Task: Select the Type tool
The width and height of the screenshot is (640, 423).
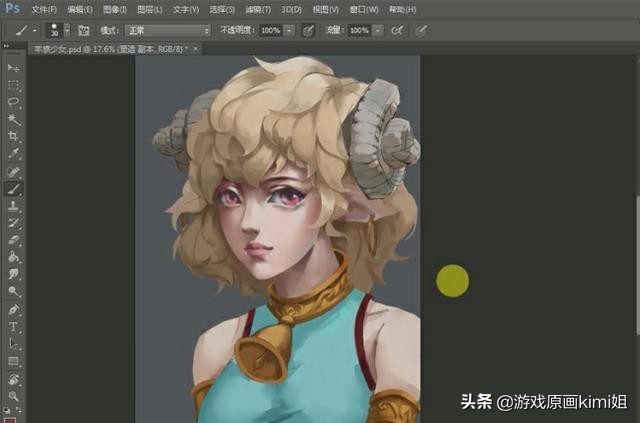Action: point(13,327)
